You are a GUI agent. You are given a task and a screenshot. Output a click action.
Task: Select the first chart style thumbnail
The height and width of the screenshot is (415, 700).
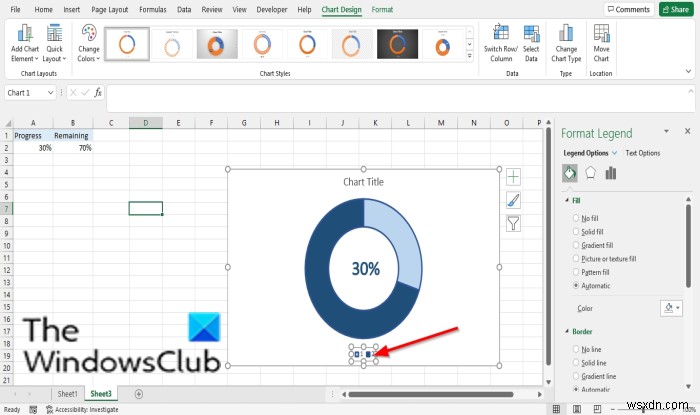pyautogui.click(x=127, y=44)
